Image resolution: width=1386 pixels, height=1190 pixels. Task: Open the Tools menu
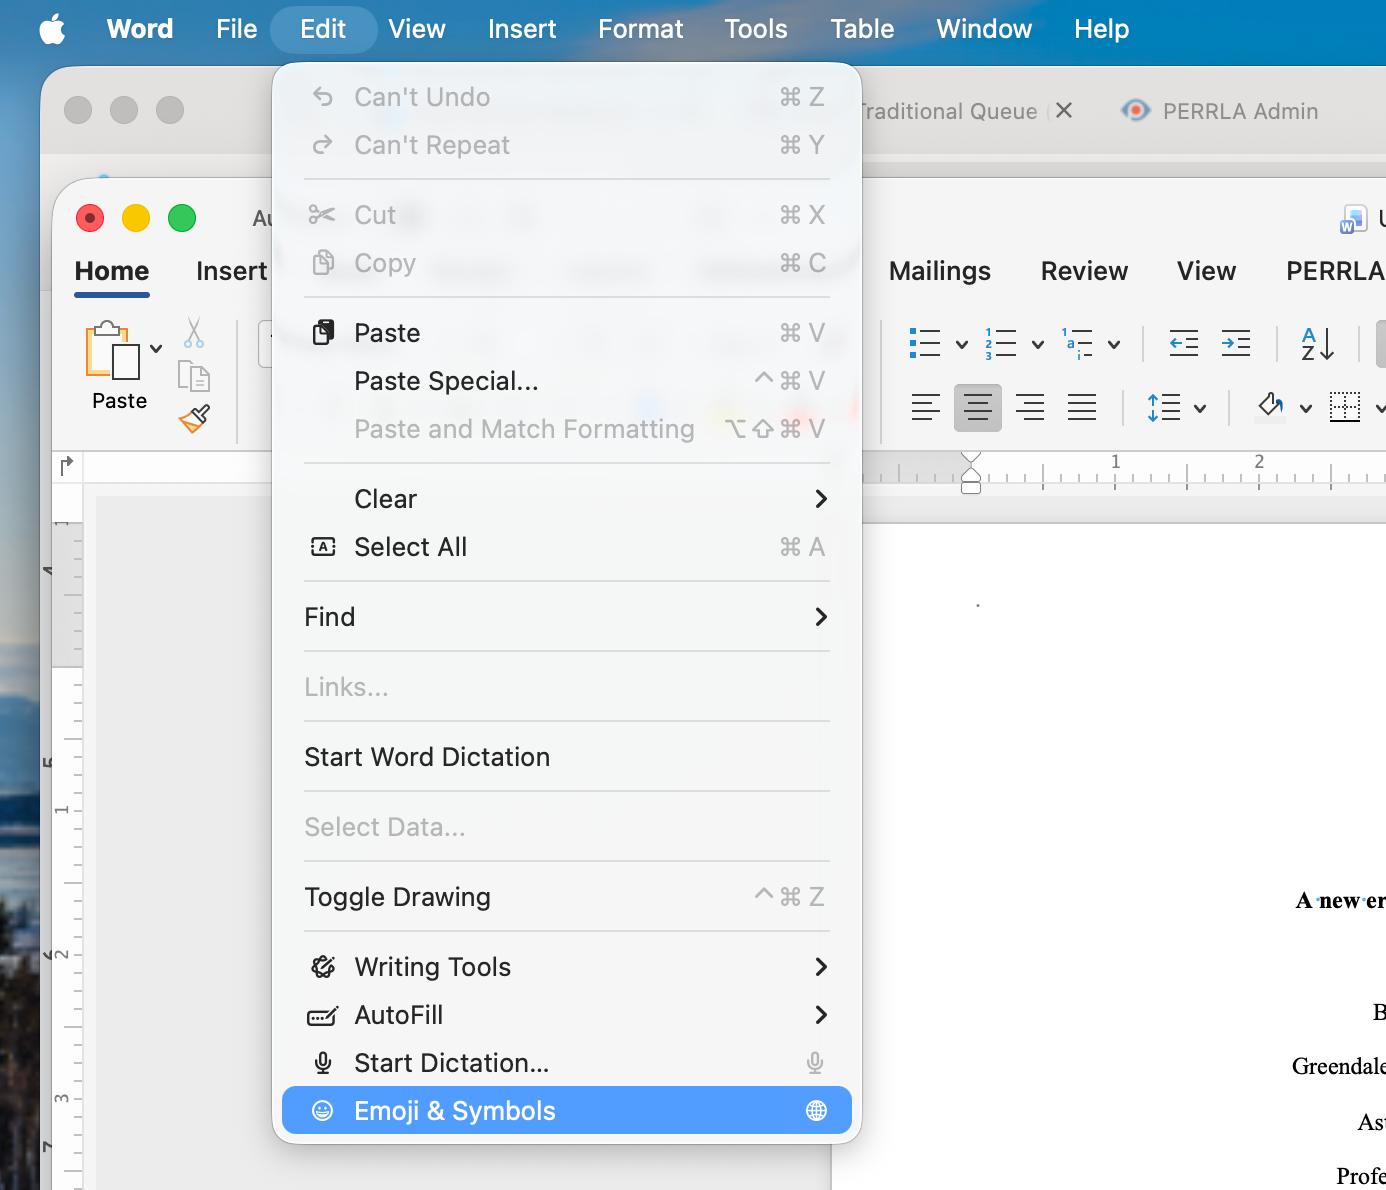click(756, 29)
